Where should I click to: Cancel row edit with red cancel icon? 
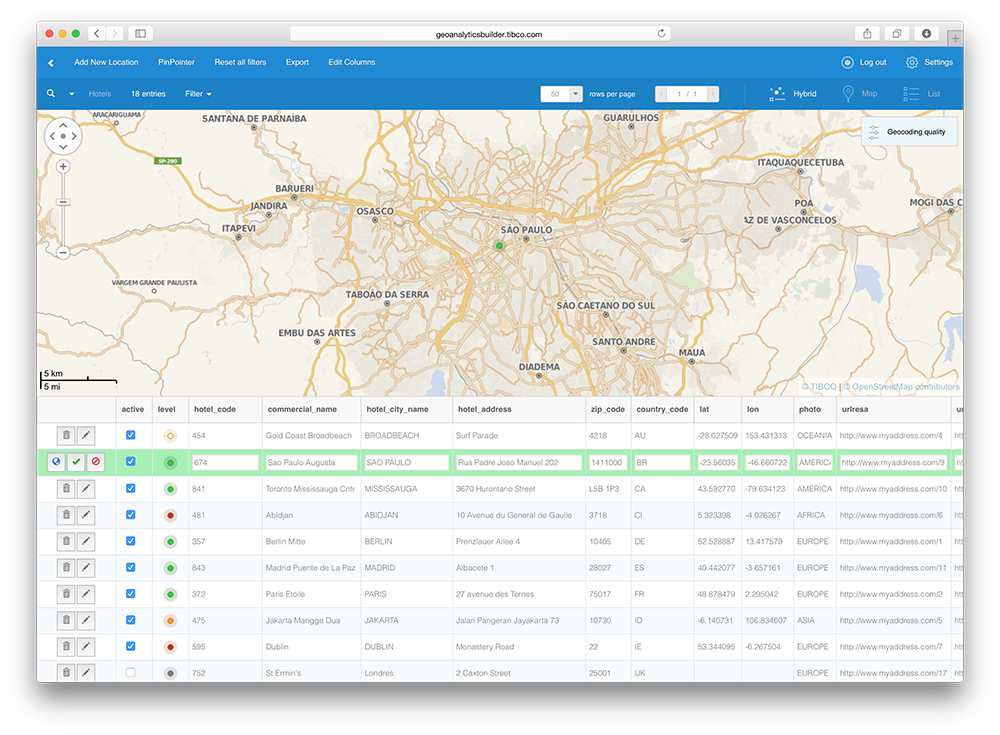96,462
